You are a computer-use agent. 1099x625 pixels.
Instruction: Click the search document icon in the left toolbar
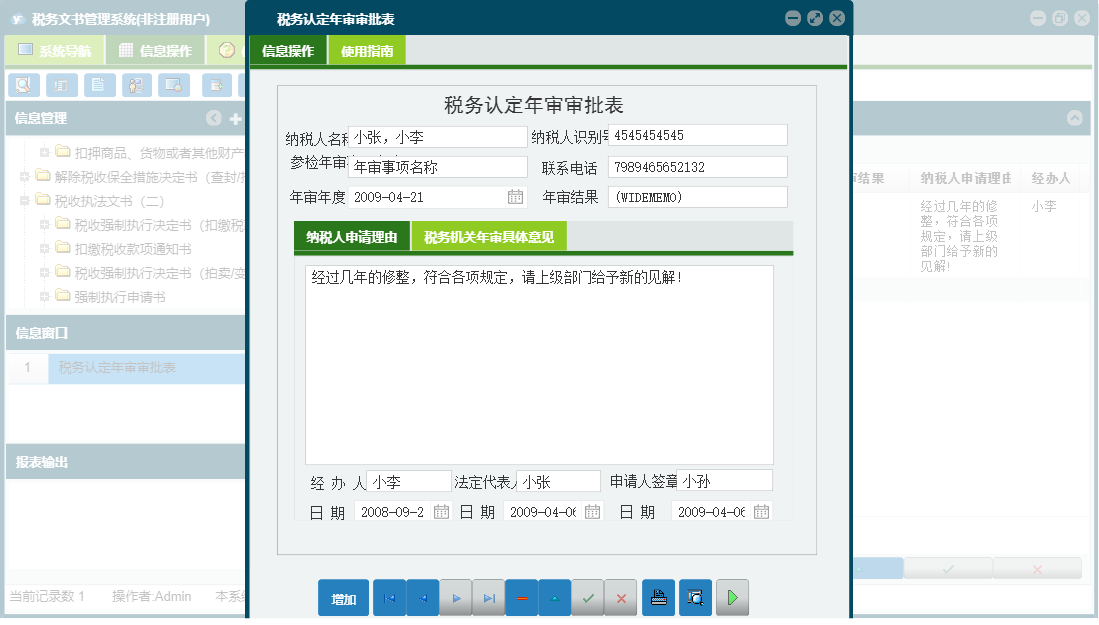point(22,85)
